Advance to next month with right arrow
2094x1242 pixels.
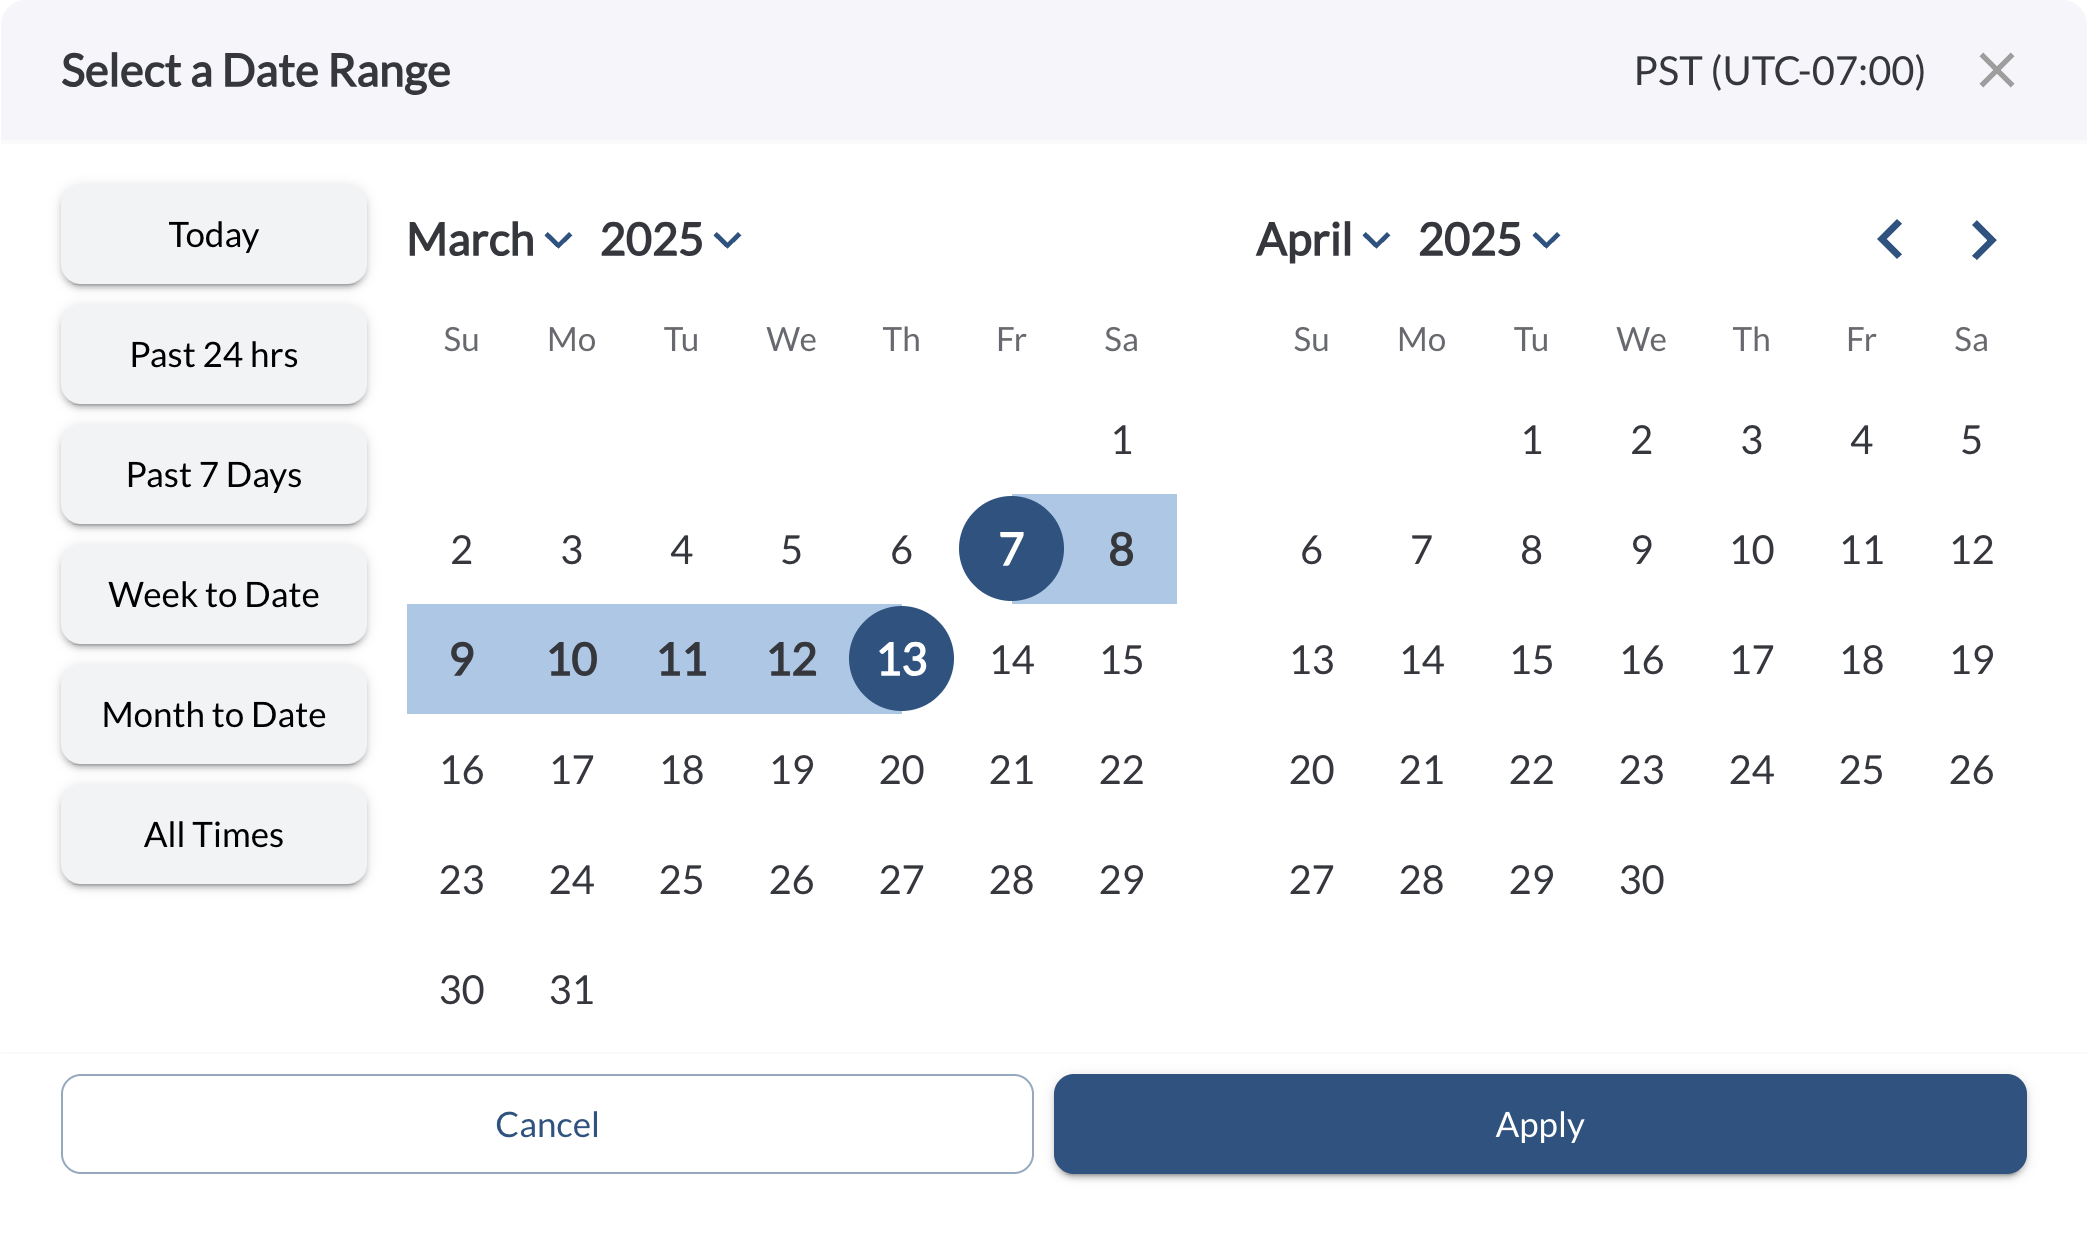1983,240
